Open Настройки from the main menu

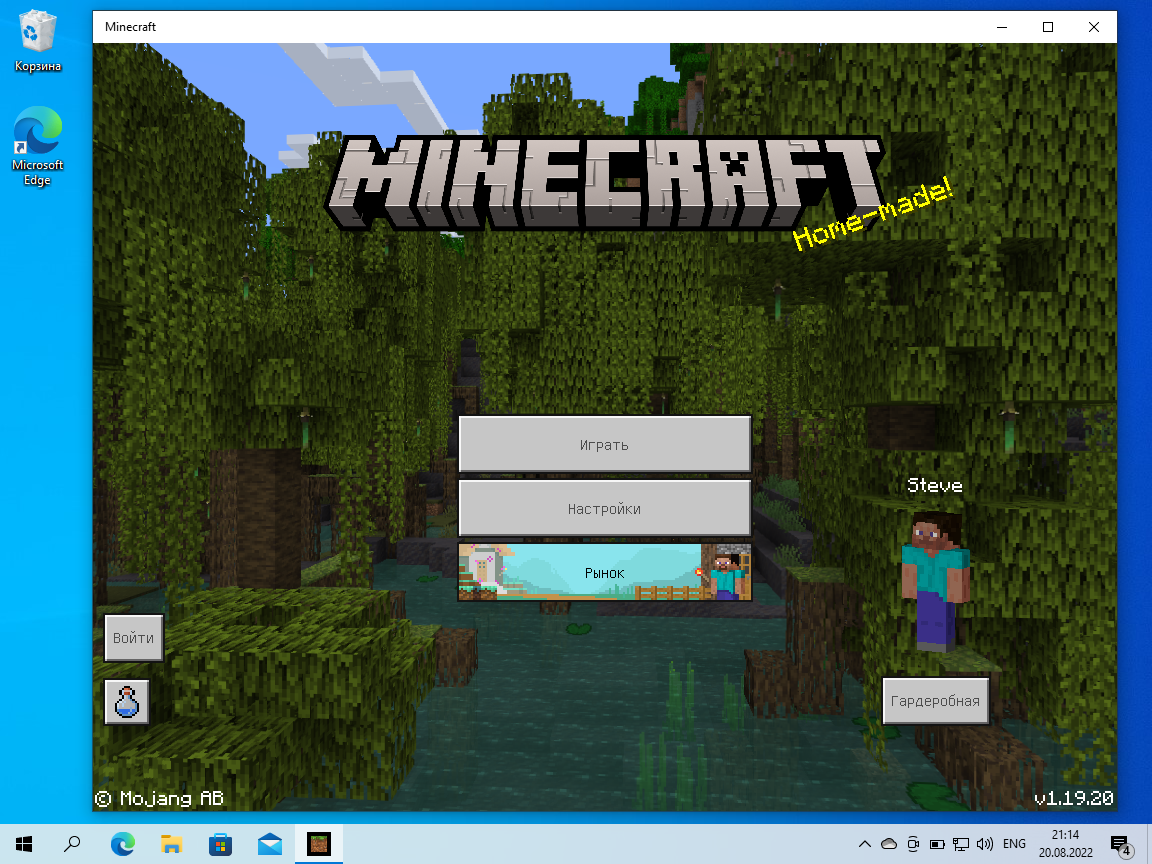click(x=605, y=508)
